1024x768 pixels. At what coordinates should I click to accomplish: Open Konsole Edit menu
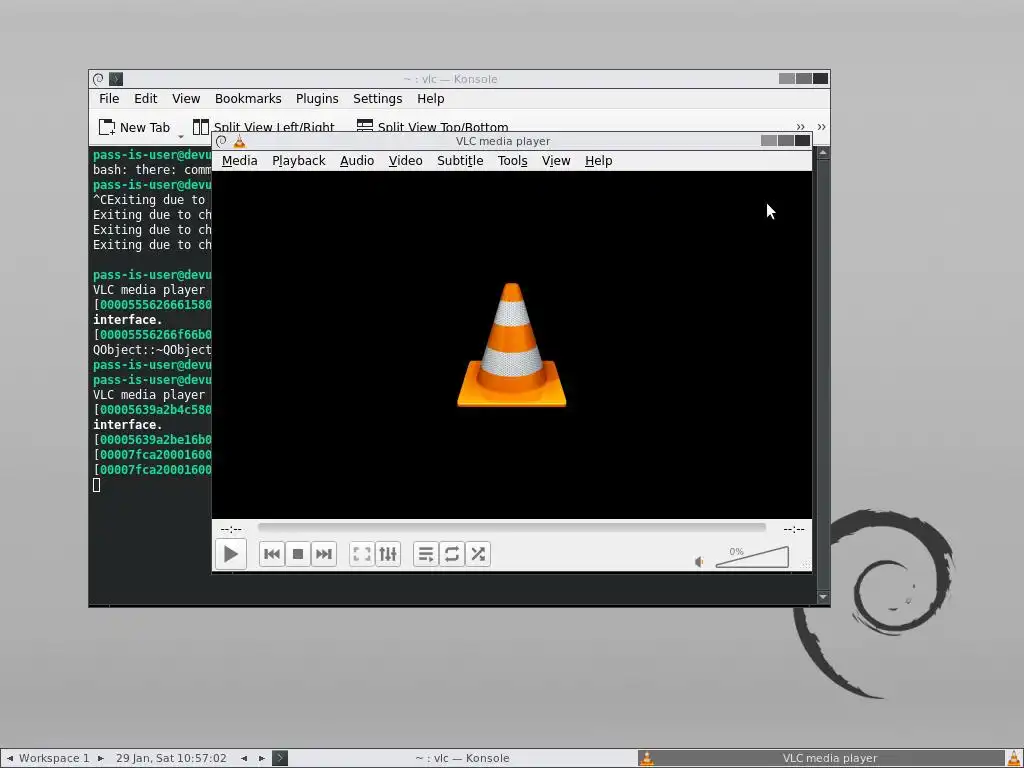pos(146,99)
